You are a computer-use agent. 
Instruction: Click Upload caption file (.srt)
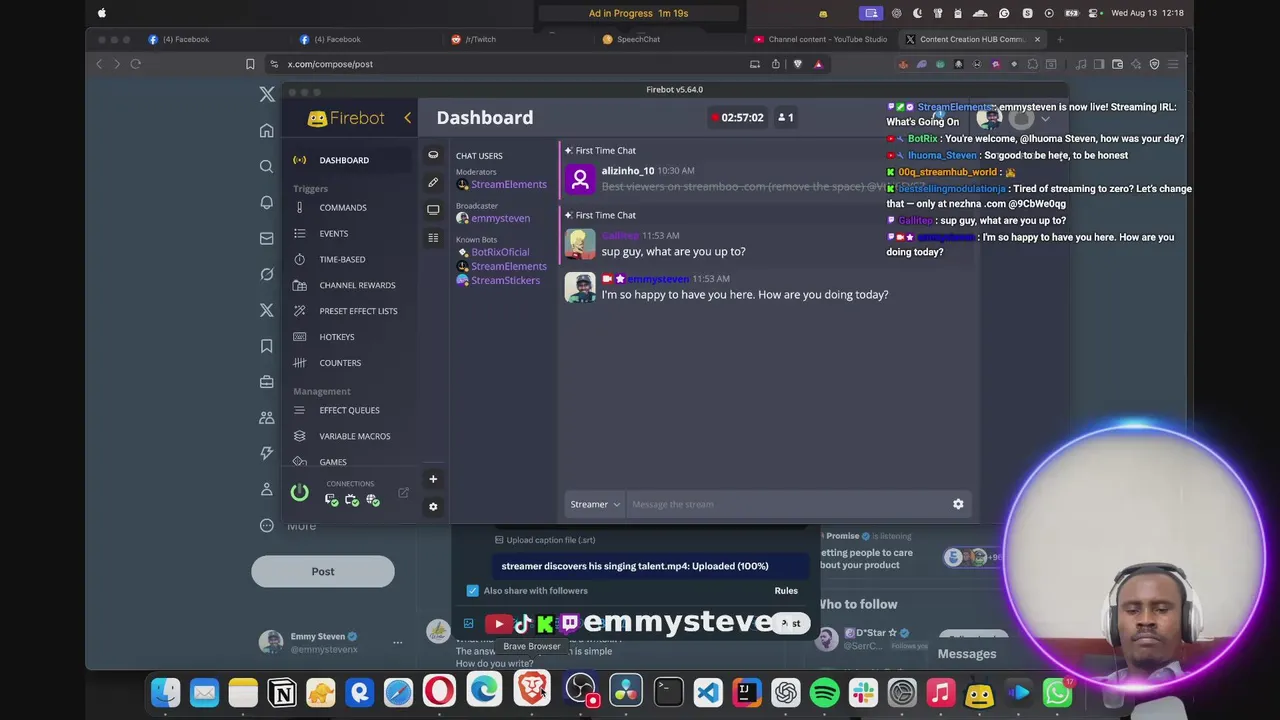[x=545, y=540]
